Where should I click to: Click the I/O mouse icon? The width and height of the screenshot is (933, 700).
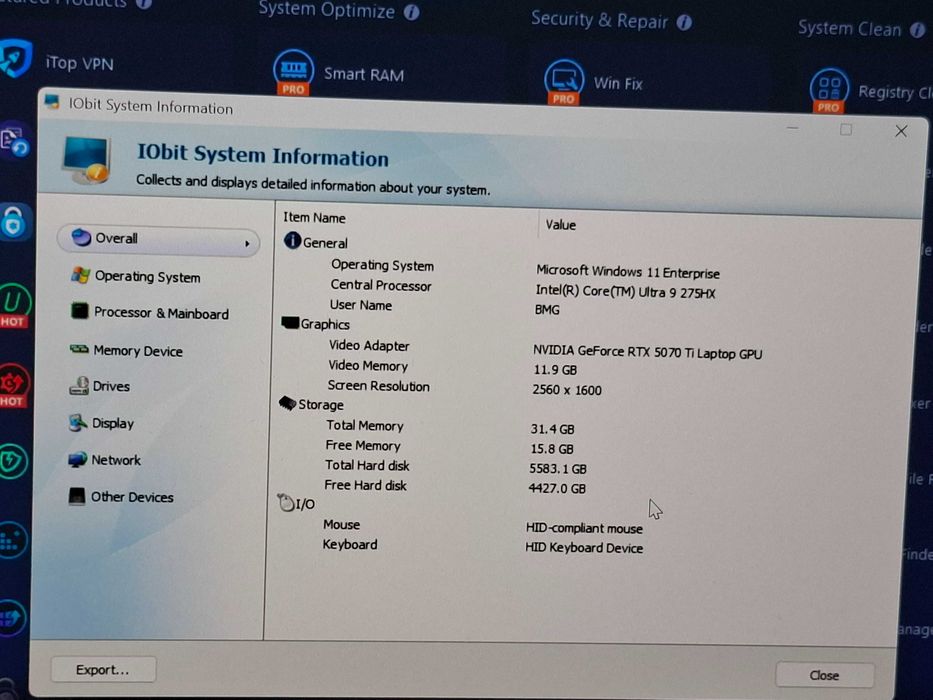[286, 502]
